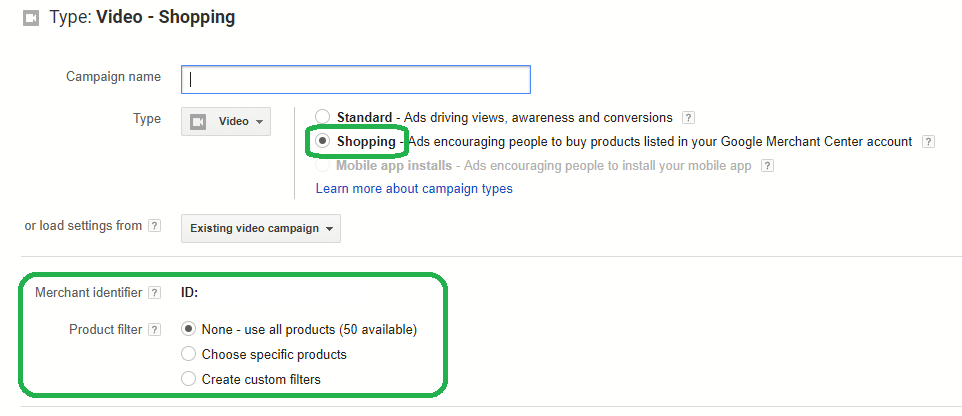Image resolution: width=962 pixels, height=416 pixels.
Task: Select the Shopping campaign subtype radio button
Action: (323, 142)
